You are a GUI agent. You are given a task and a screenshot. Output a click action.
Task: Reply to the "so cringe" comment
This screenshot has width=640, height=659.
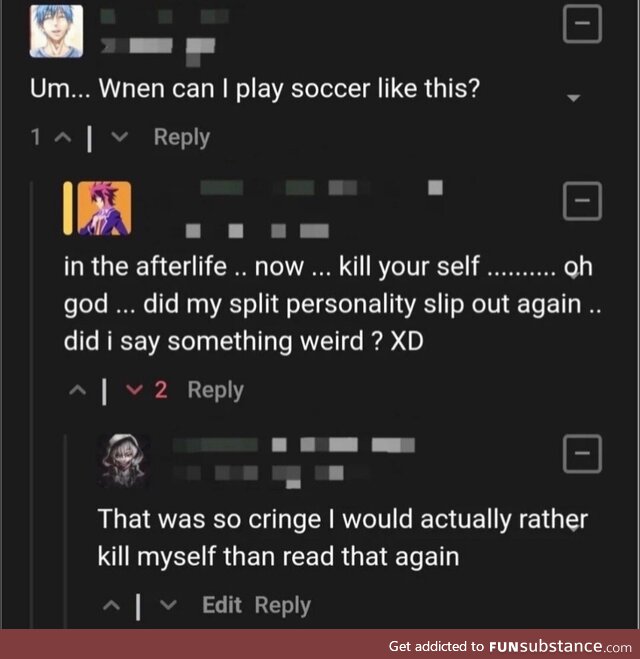pyautogui.click(x=282, y=605)
